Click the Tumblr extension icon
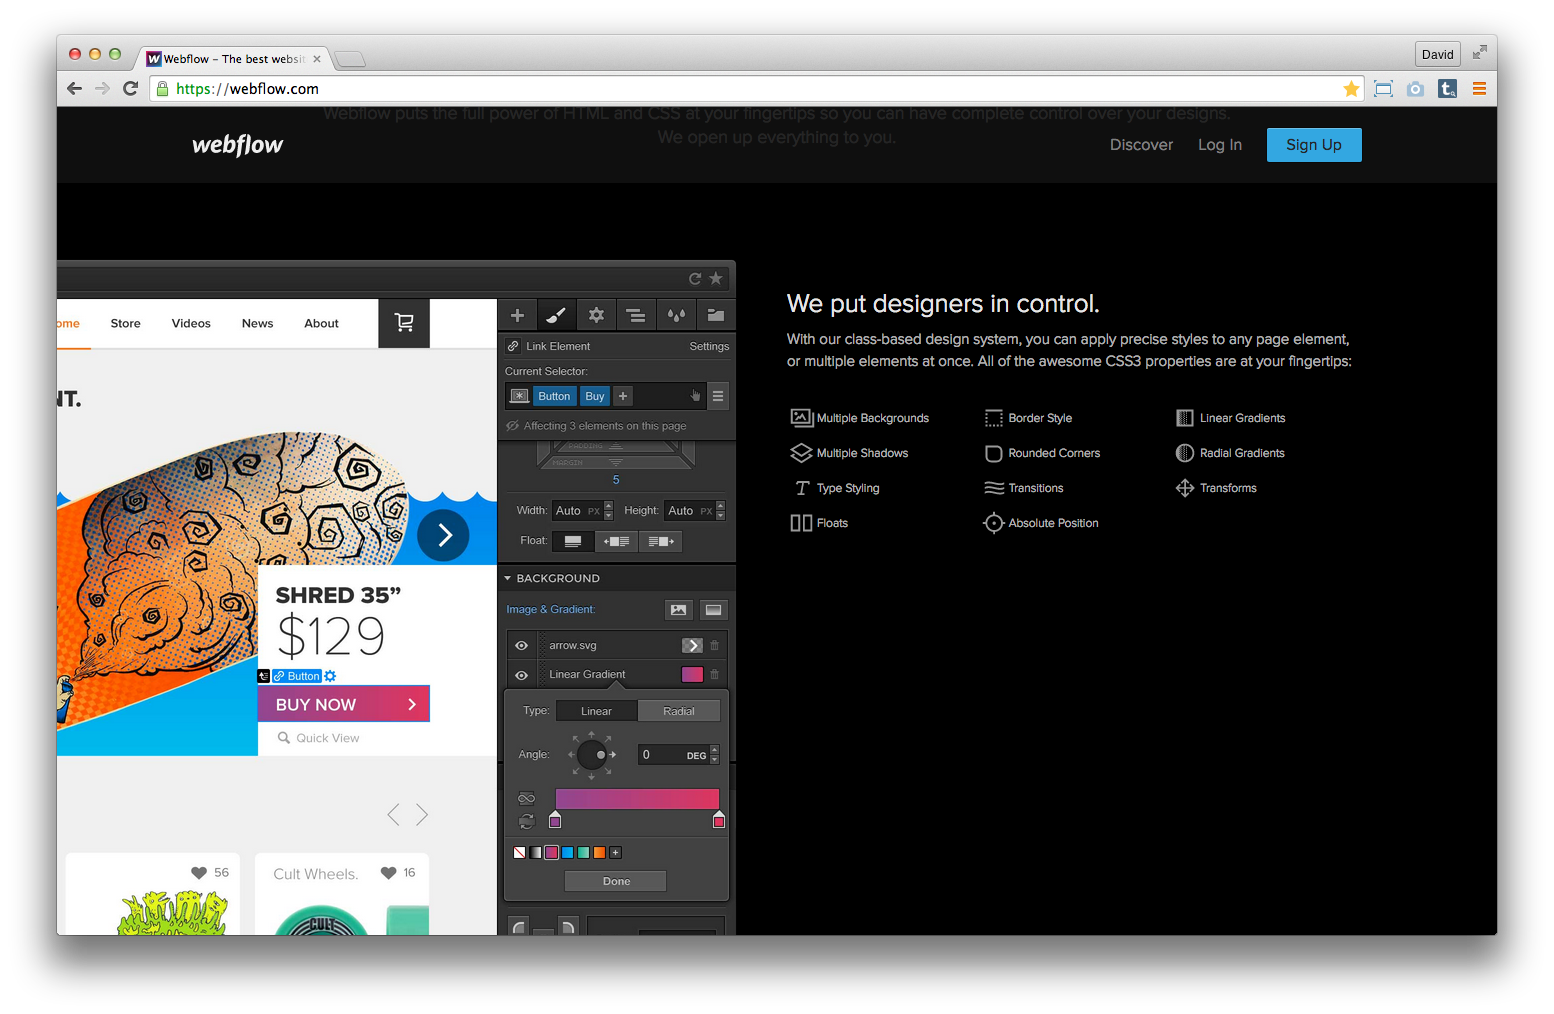1554x1014 pixels. (1447, 89)
